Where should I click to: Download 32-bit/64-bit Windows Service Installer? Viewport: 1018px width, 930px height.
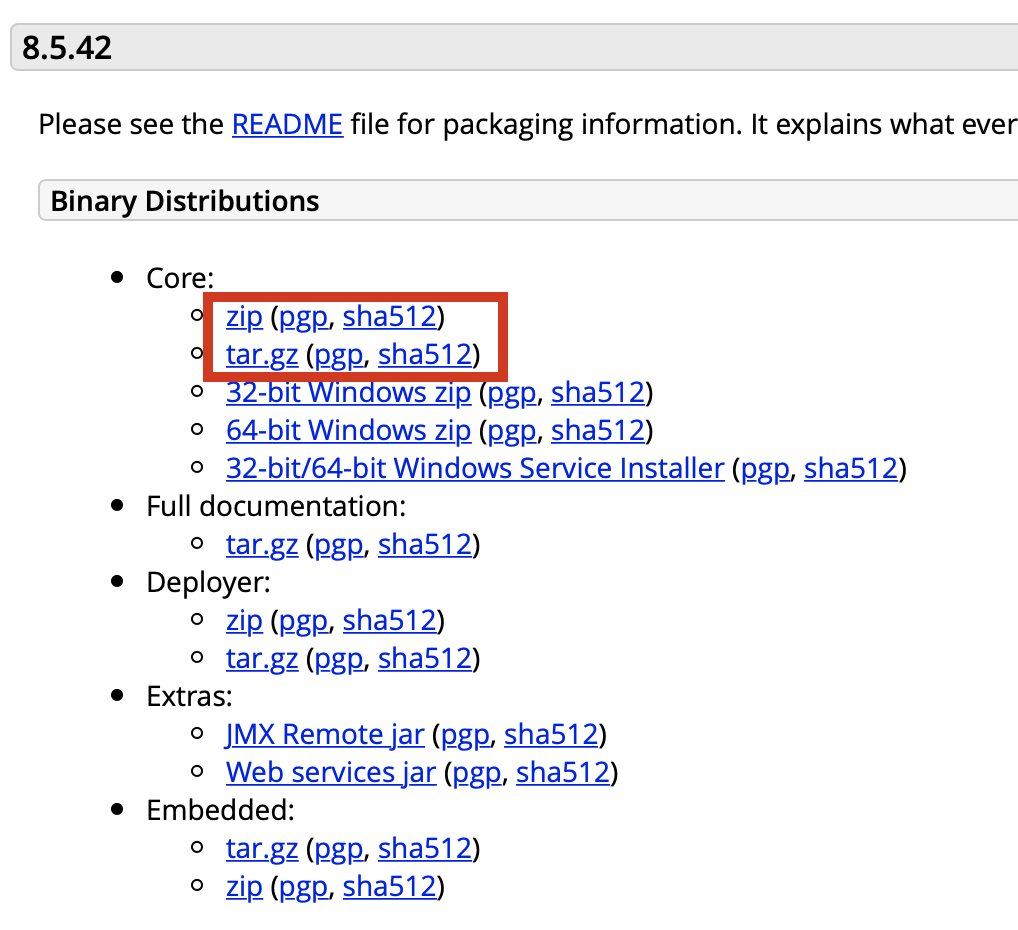[475, 468]
